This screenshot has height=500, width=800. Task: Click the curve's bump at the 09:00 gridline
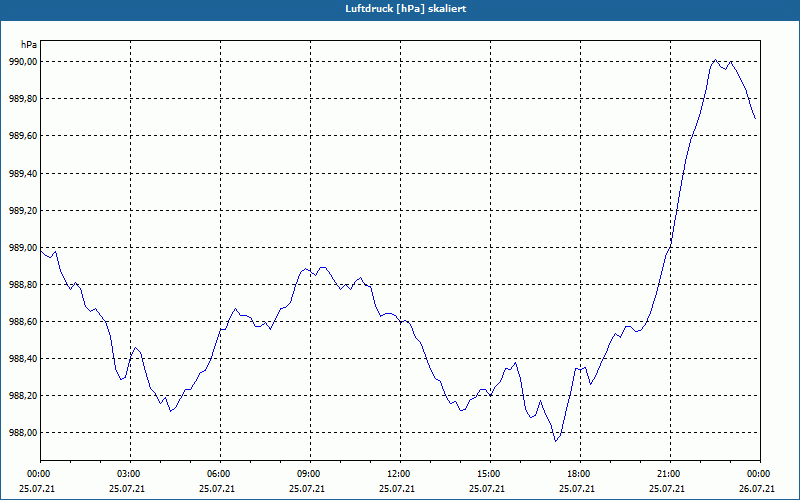(310, 271)
